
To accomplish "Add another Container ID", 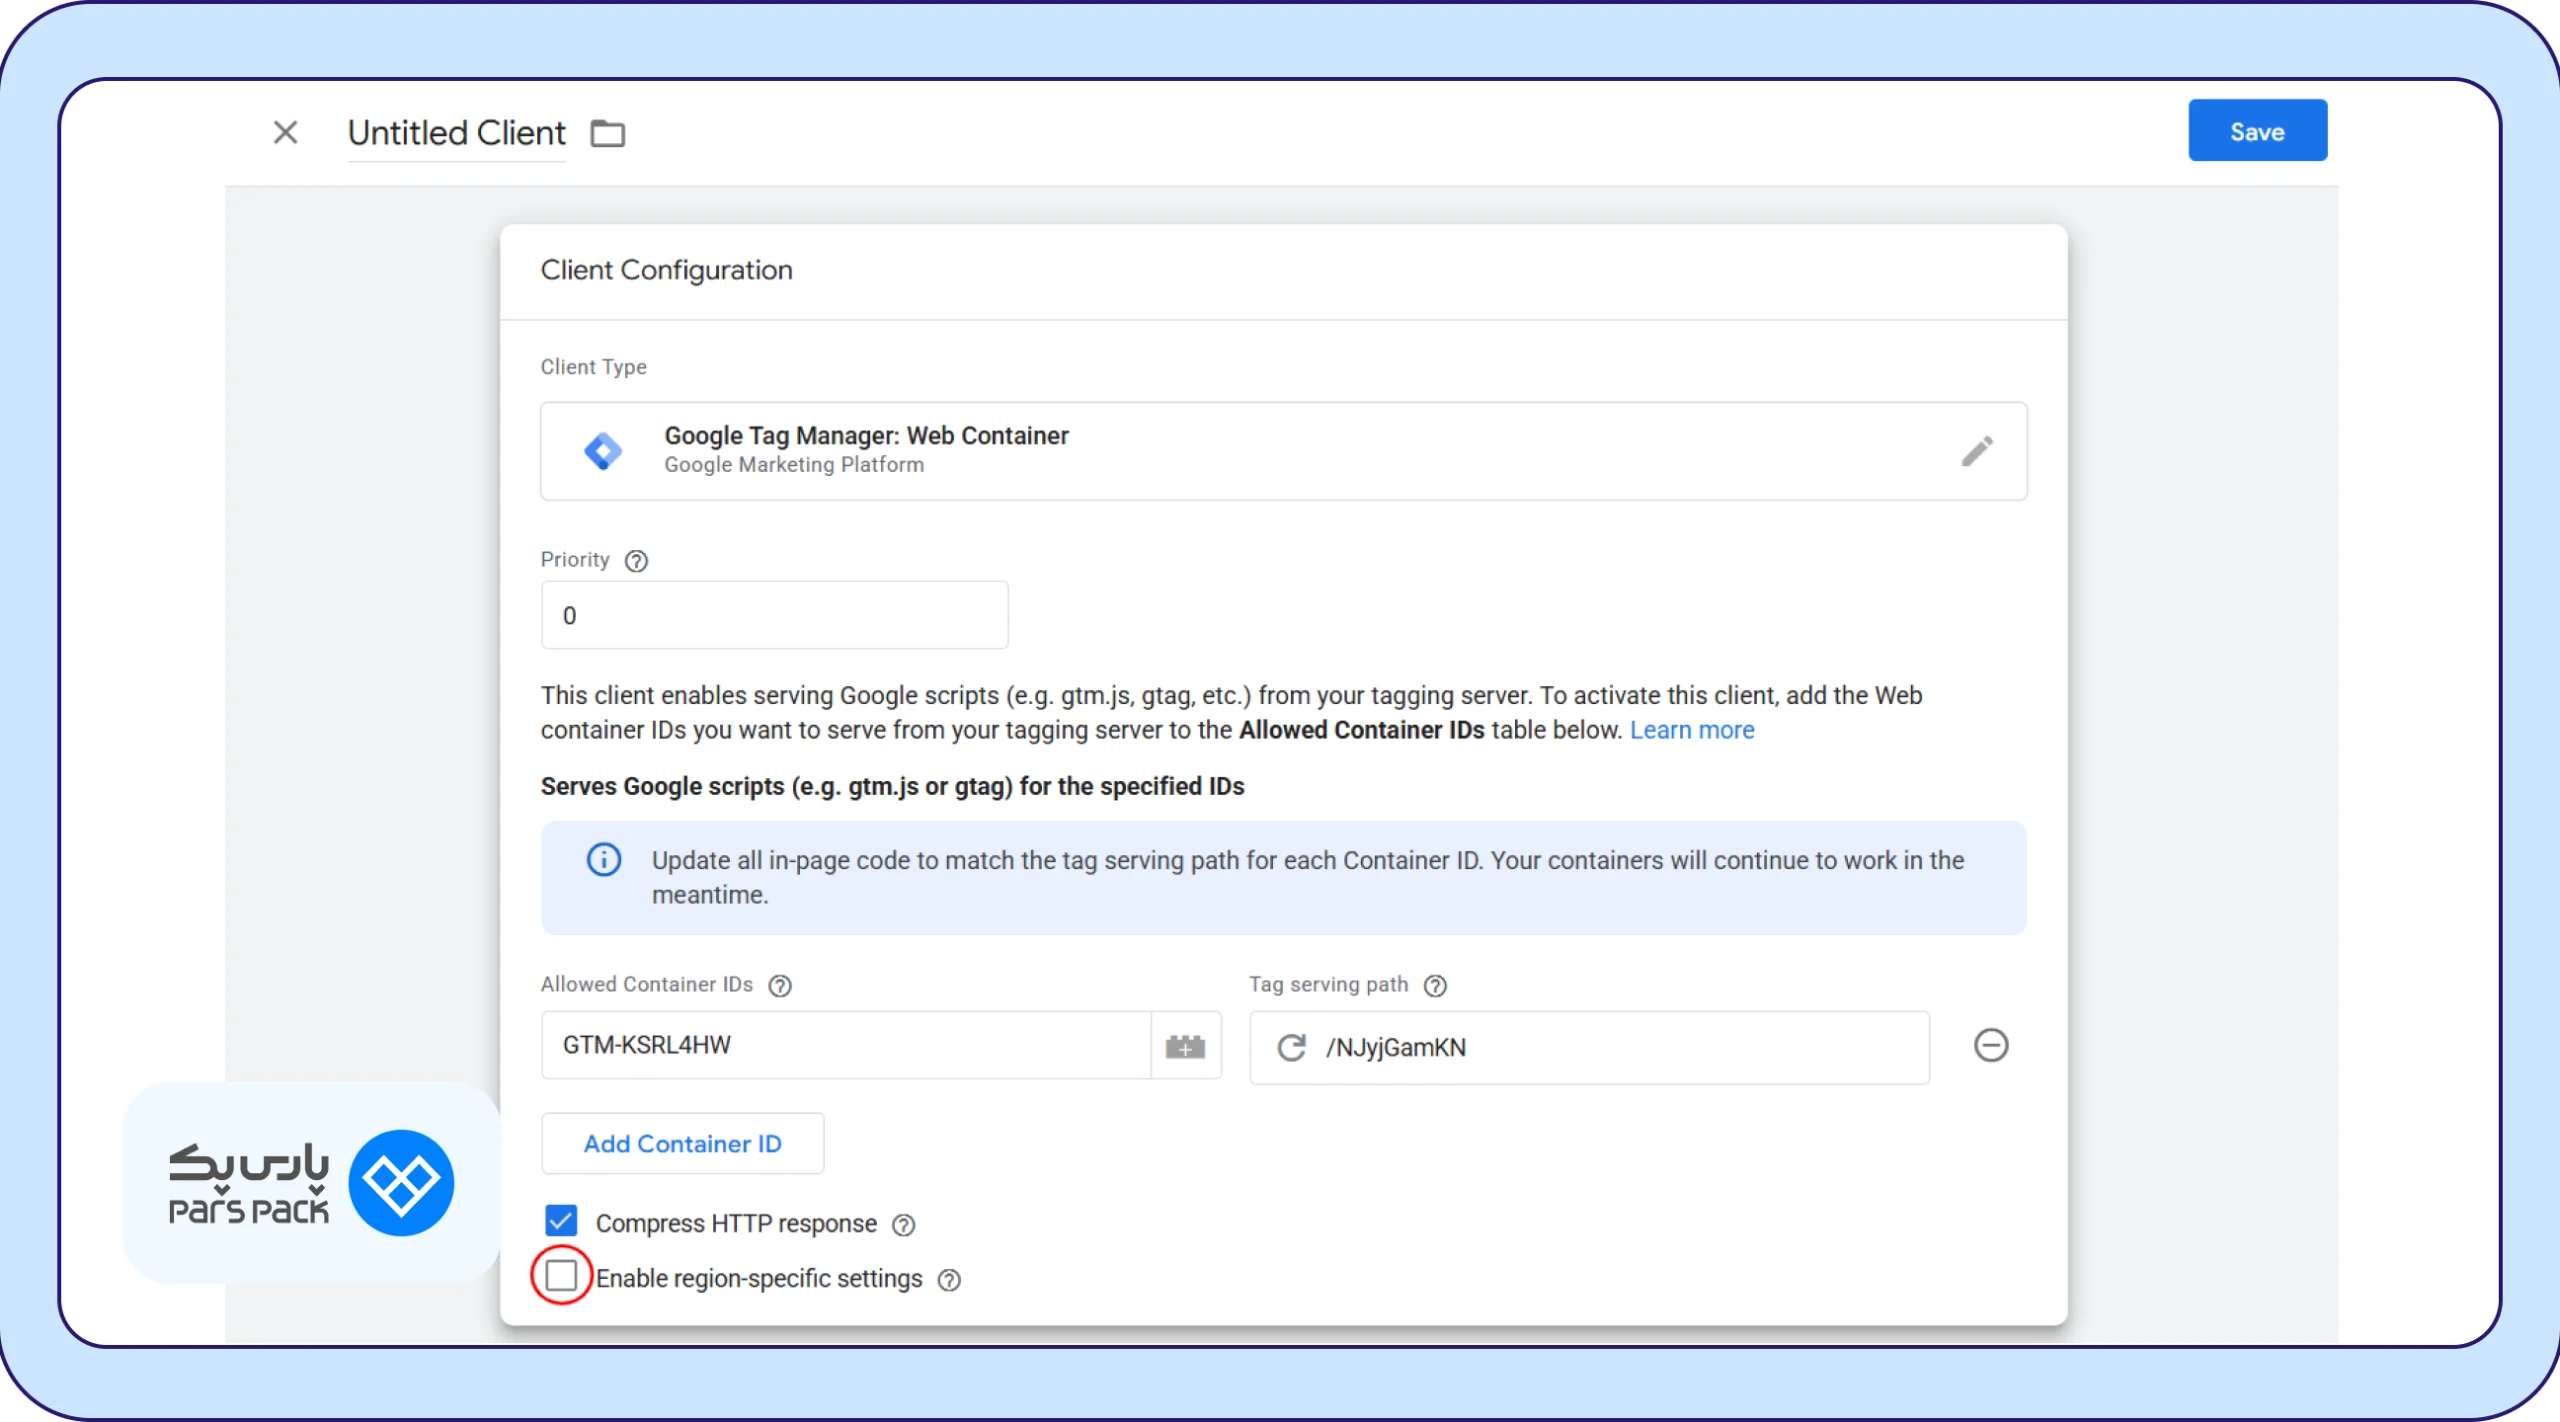I will 682,1143.
